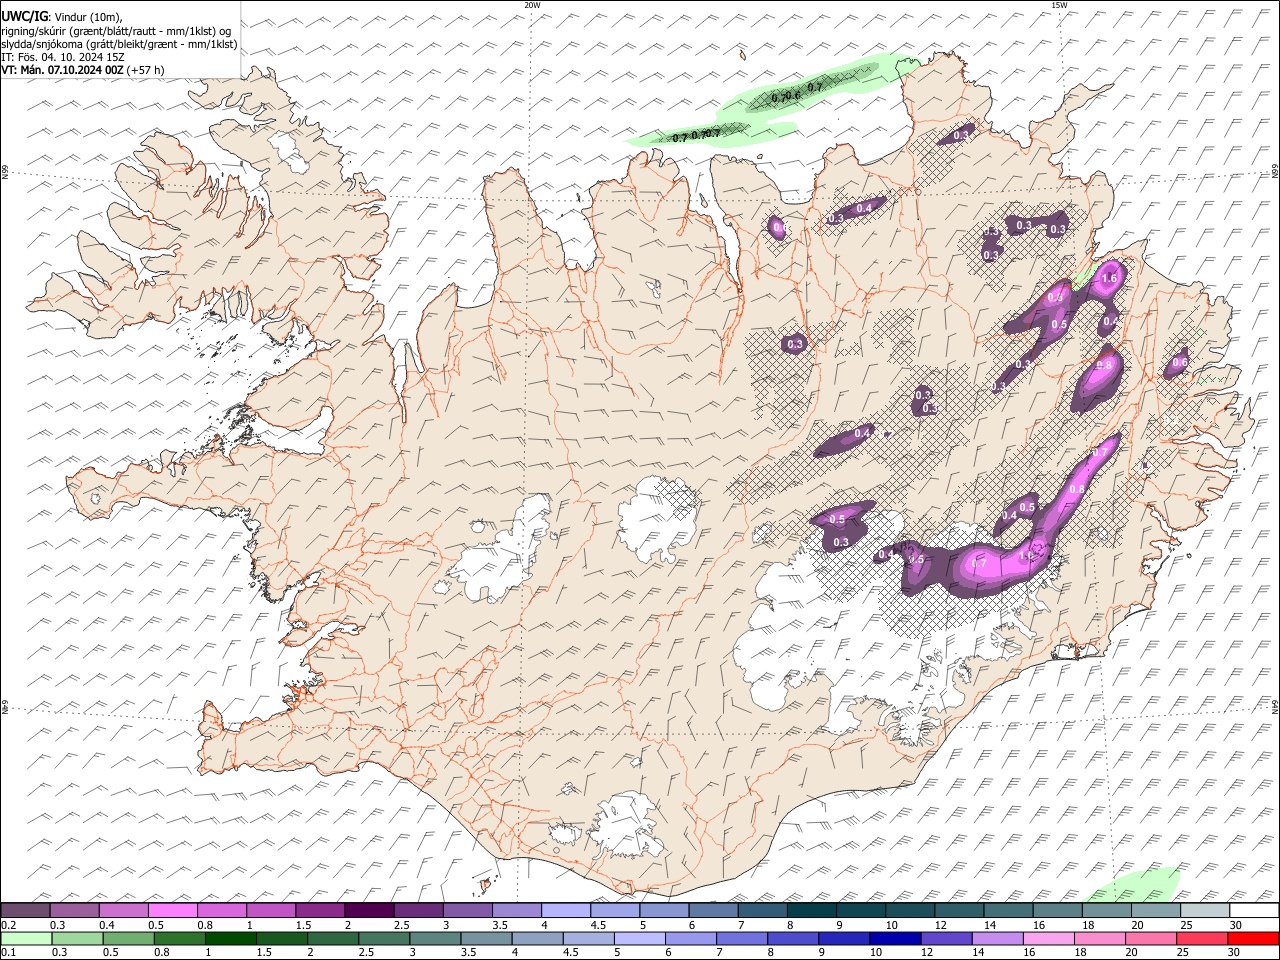Click the white upper legend swatch labeled 30
The height and width of the screenshot is (960, 1280).
1254,910
